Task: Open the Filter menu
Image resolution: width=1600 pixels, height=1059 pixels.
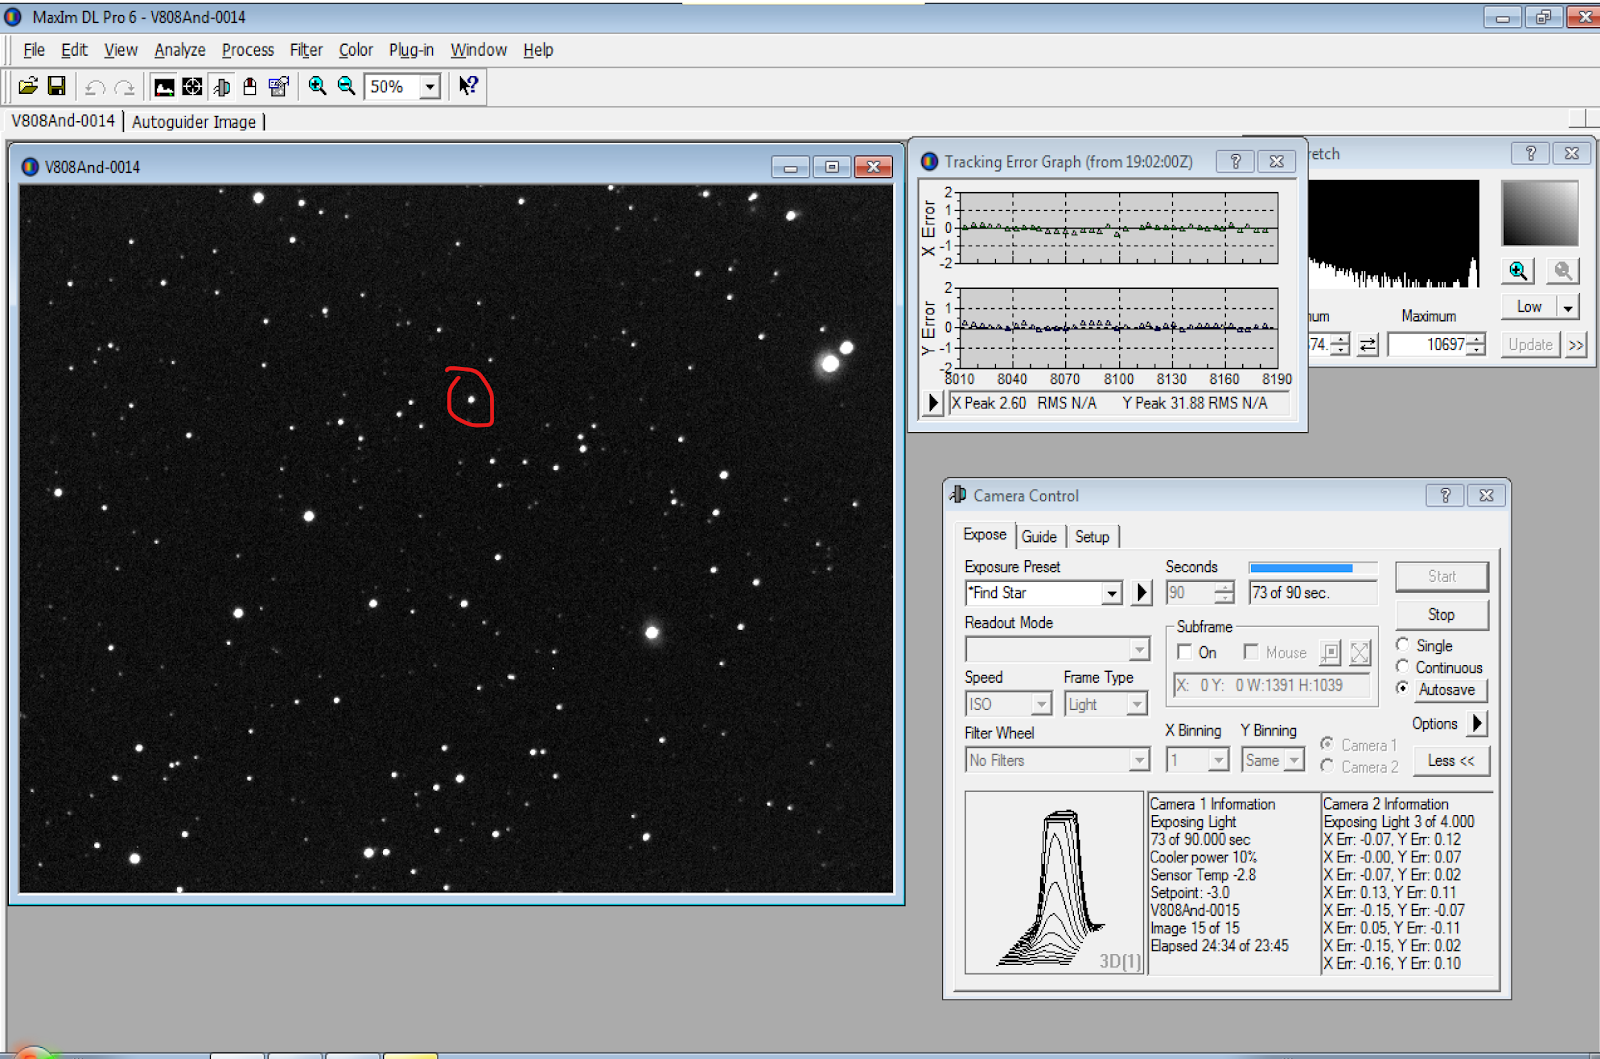Action: [x=306, y=50]
